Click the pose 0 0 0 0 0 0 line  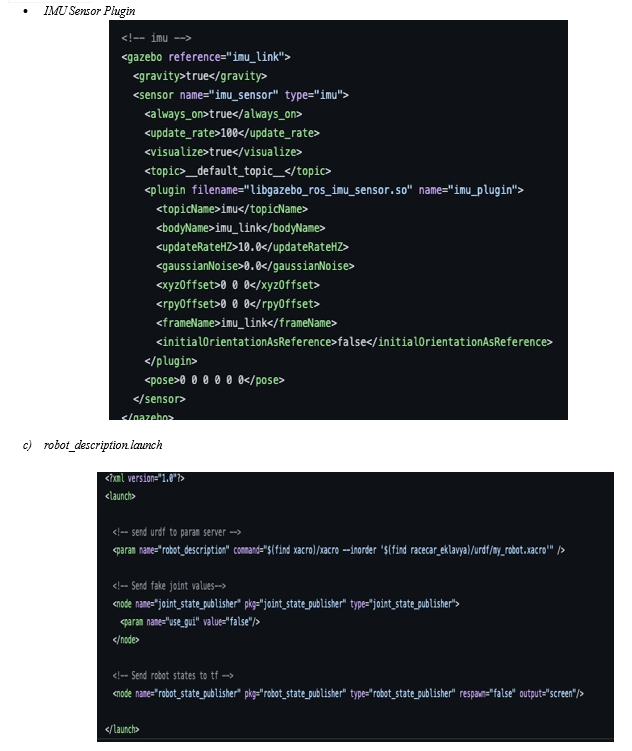214,380
